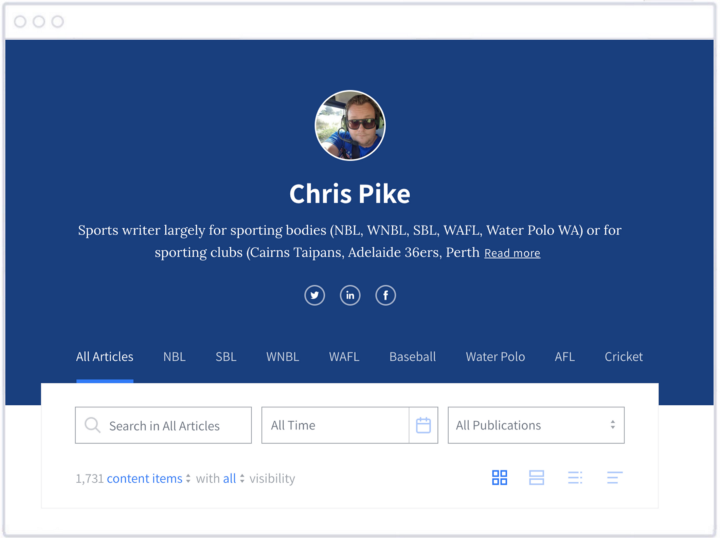720x538 pixels.
Task: Click the second window control circle
Action: coord(39,22)
